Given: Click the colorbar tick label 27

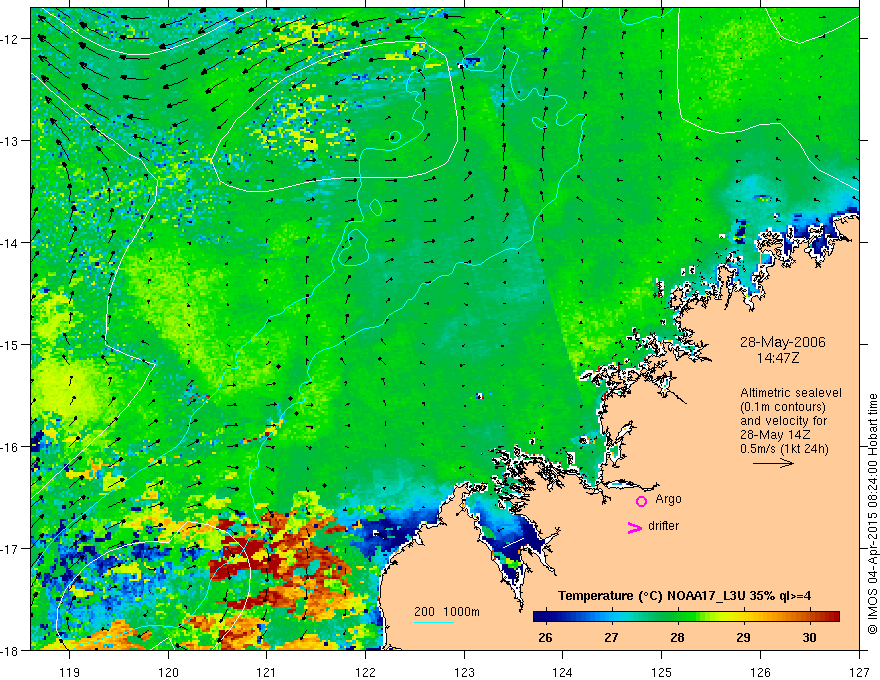Looking at the screenshot, I should pos(611,637).
